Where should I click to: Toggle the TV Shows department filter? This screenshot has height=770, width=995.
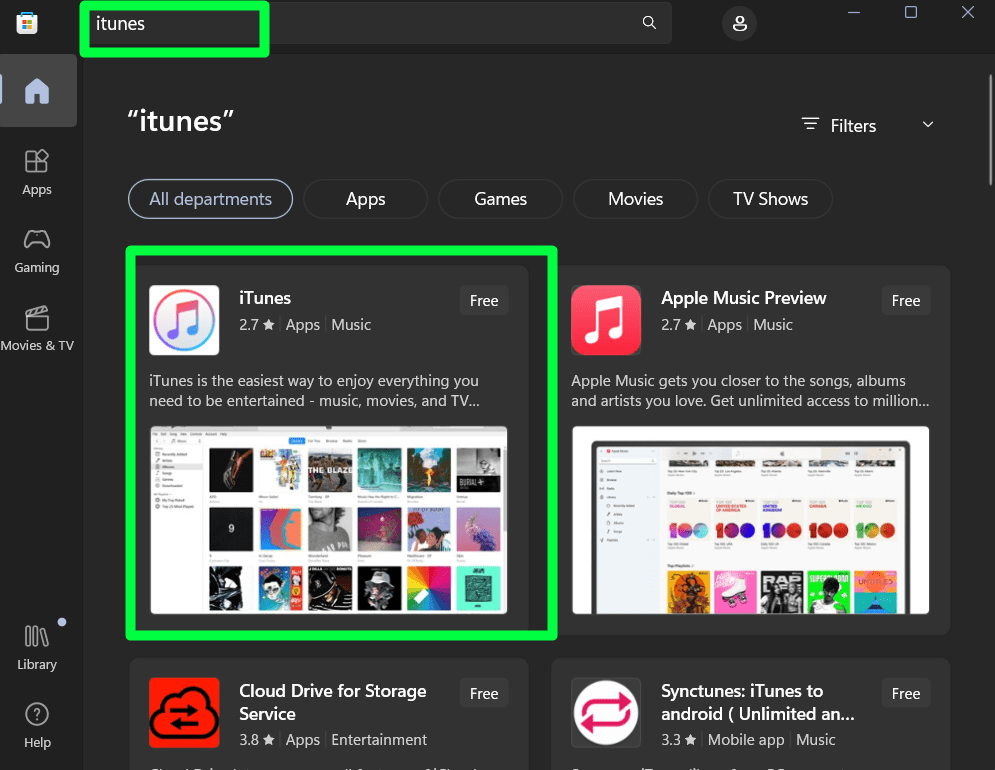(770, 199)
